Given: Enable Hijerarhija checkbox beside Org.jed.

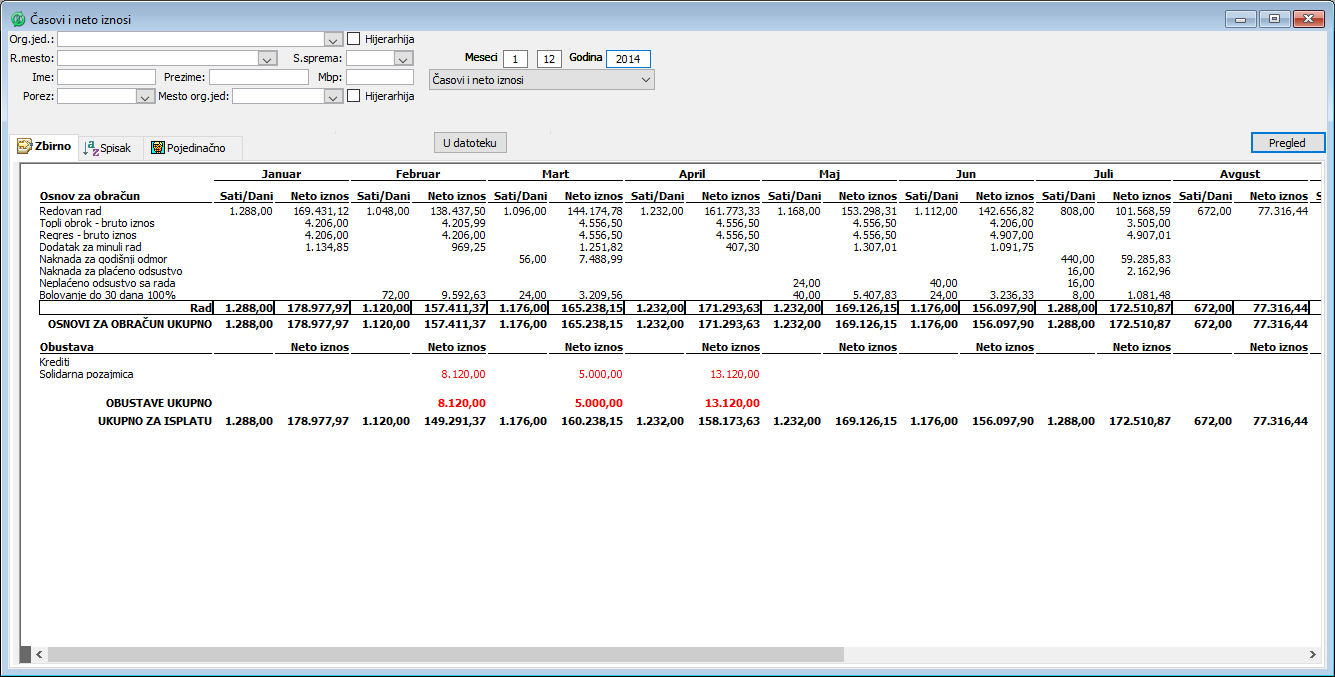Looking at the screenshot, I should pyautogui.click(x=354, y=39).
